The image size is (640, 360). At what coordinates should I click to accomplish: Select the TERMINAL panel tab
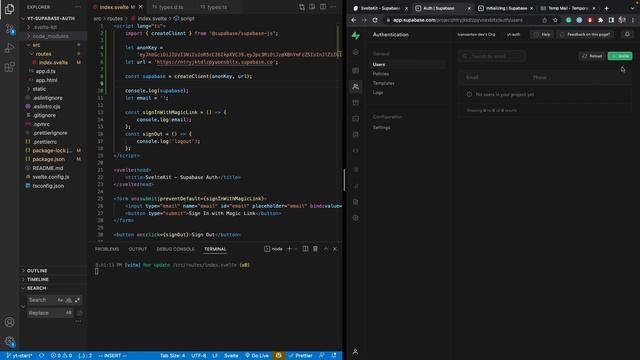[215, 249]
